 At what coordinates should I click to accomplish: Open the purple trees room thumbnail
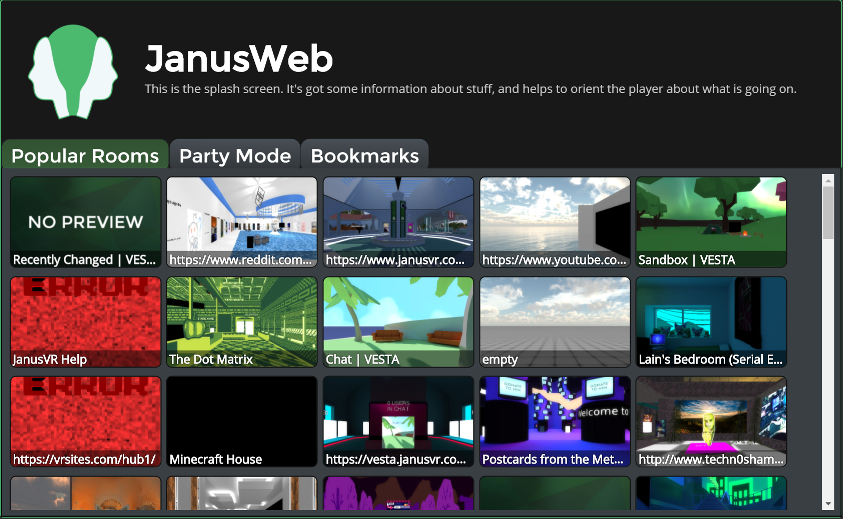click(398, 493)
